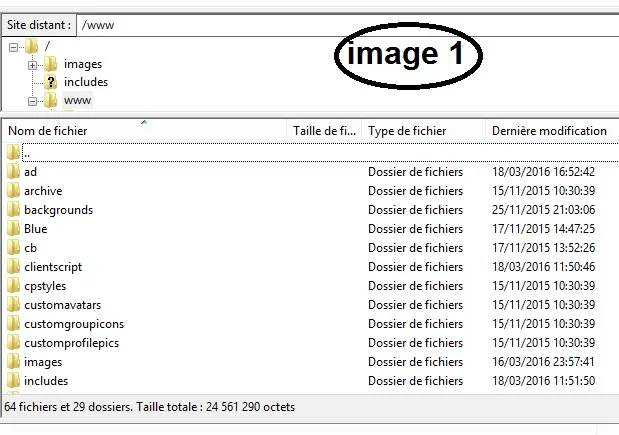Click the 'Site distant' path input field
Viewport: 619px width, 435px height.
click(x=340, y=22)
